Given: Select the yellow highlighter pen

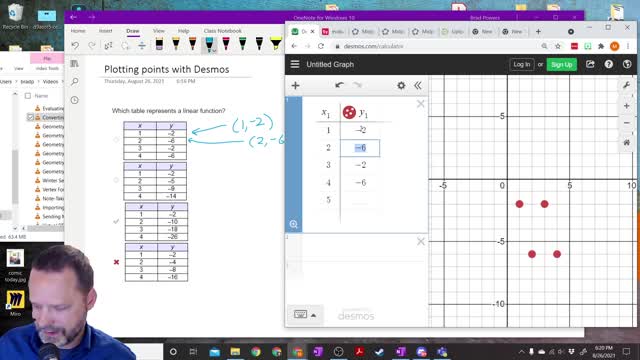Looking at the screenshot, I should coord(276,44).
